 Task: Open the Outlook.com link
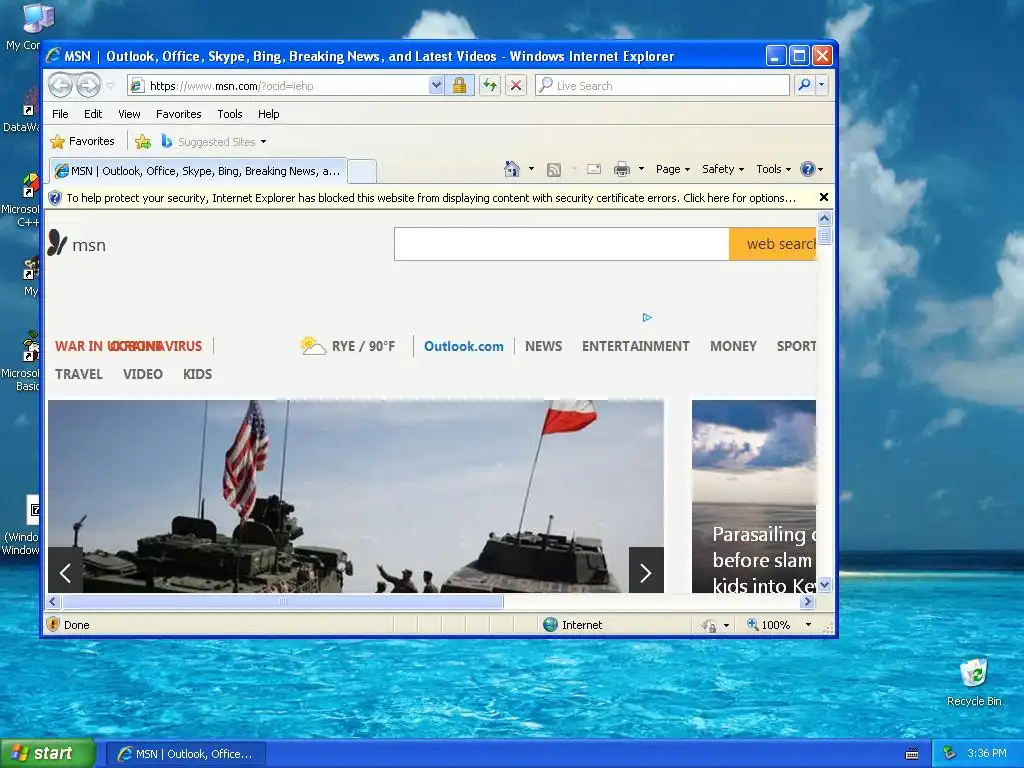[464, 346]
